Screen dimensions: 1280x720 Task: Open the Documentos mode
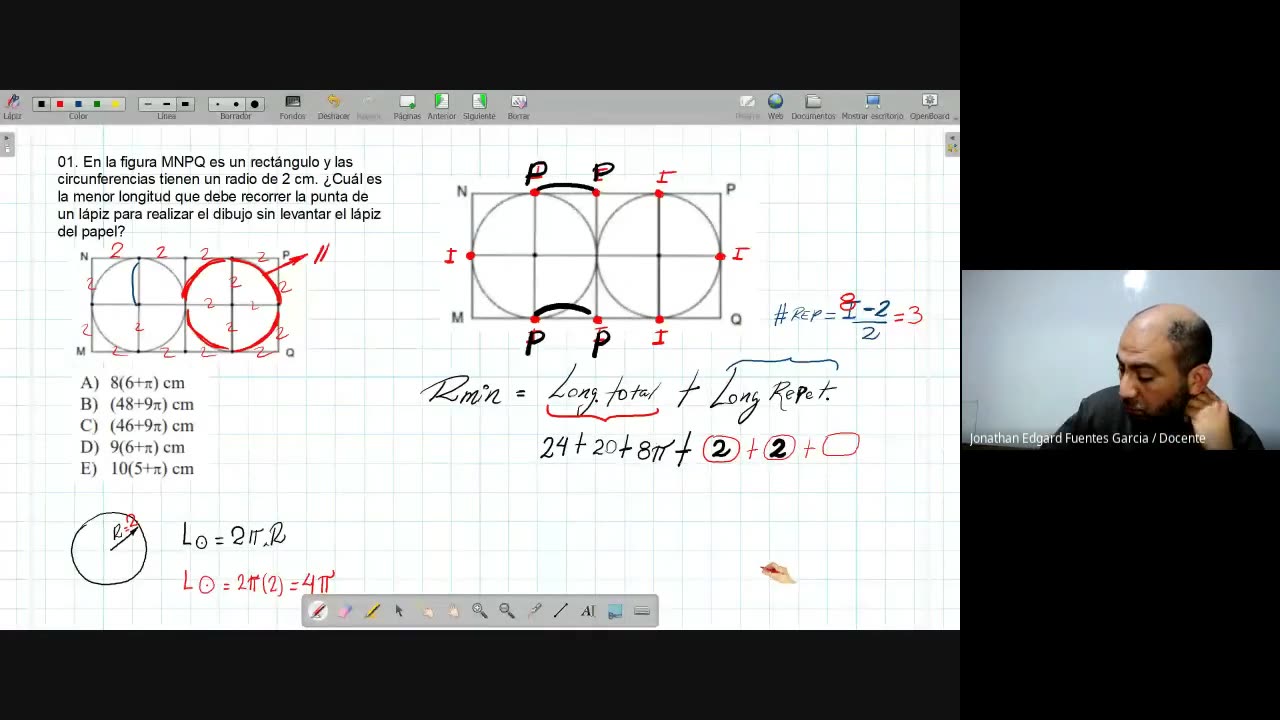point(813,106)
